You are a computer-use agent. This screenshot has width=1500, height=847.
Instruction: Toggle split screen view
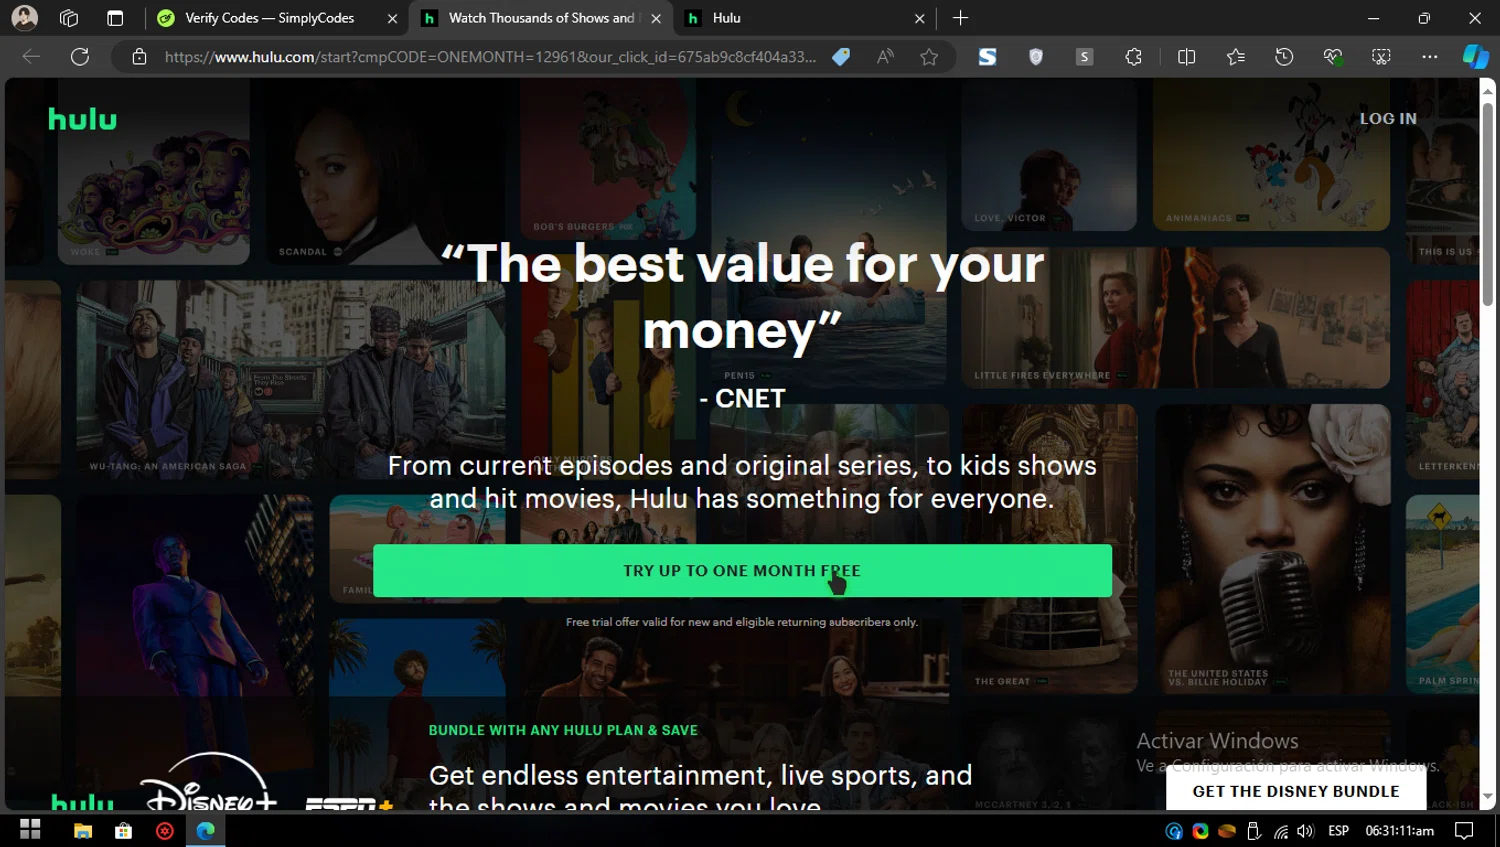point(1186,57)
